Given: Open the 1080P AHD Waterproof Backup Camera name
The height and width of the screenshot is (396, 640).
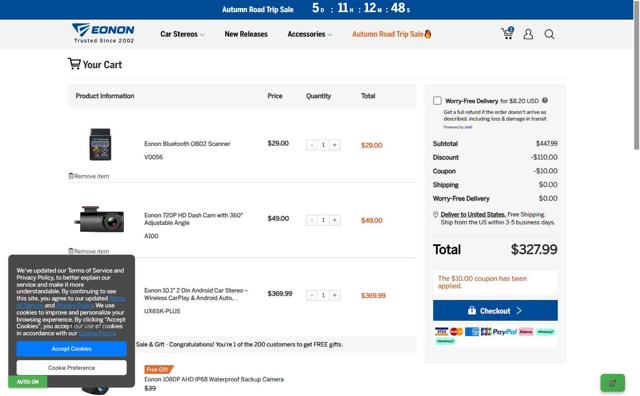Looking at the screenshot, I should [x=214, y=379].
